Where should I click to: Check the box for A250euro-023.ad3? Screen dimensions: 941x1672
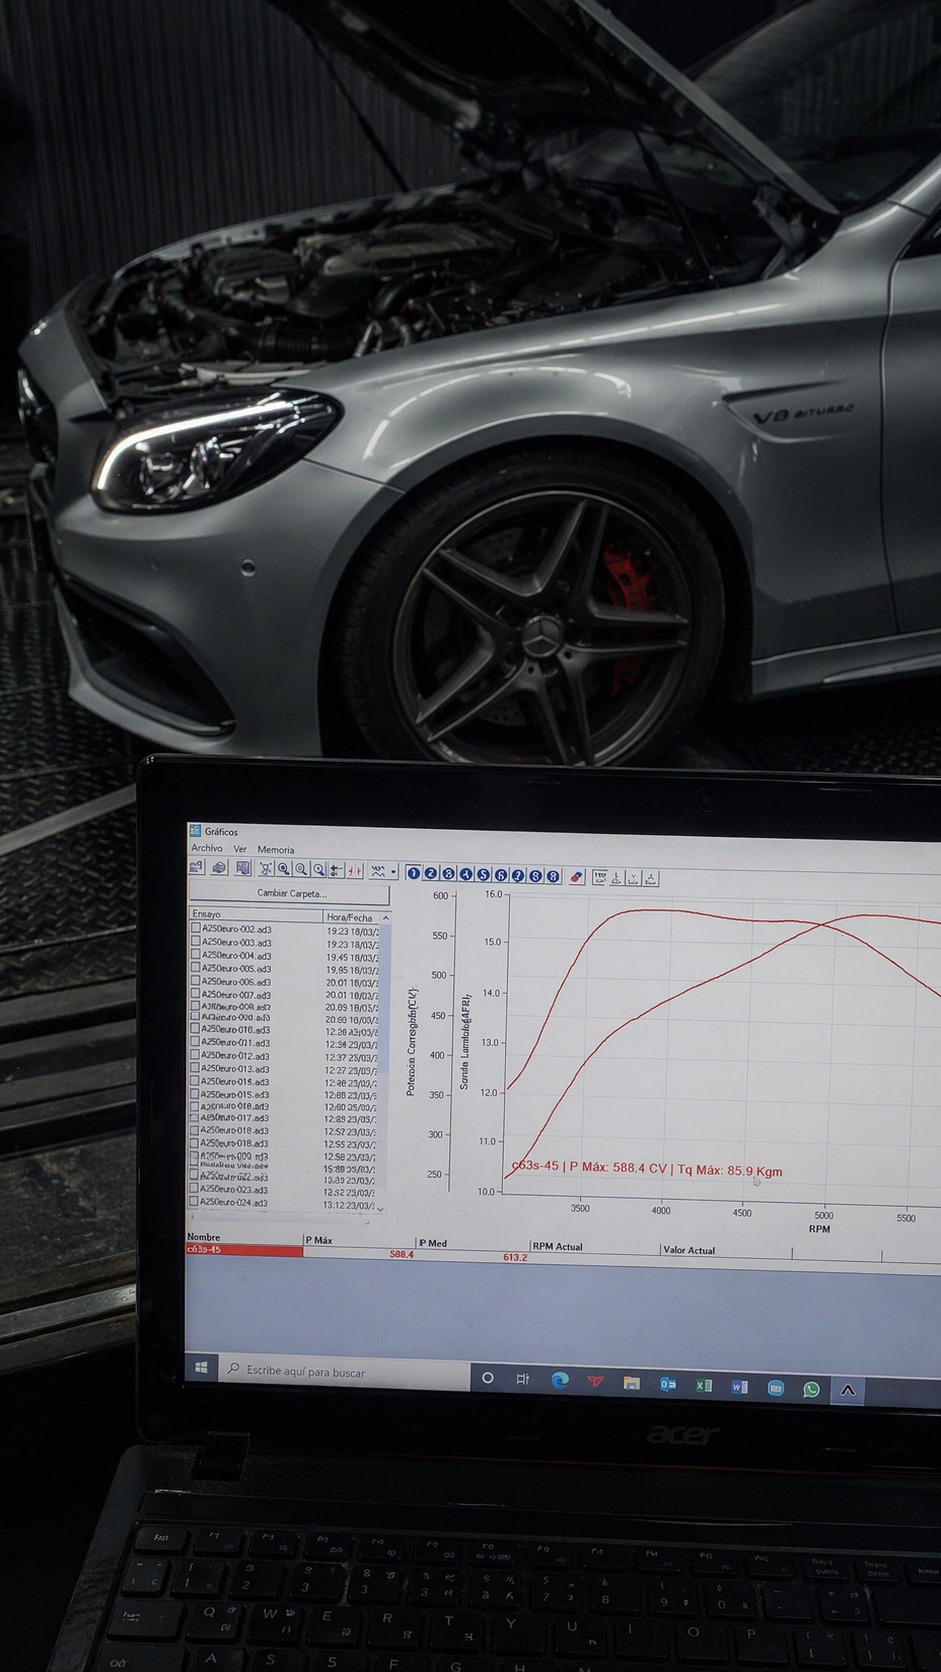(195, 1190)
